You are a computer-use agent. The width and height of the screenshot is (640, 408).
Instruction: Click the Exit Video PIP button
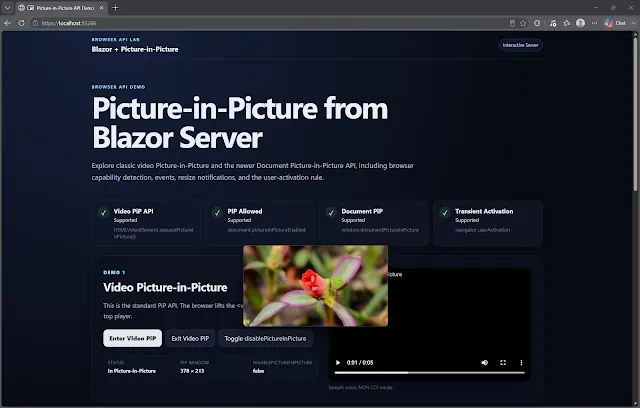click(190, 338)
